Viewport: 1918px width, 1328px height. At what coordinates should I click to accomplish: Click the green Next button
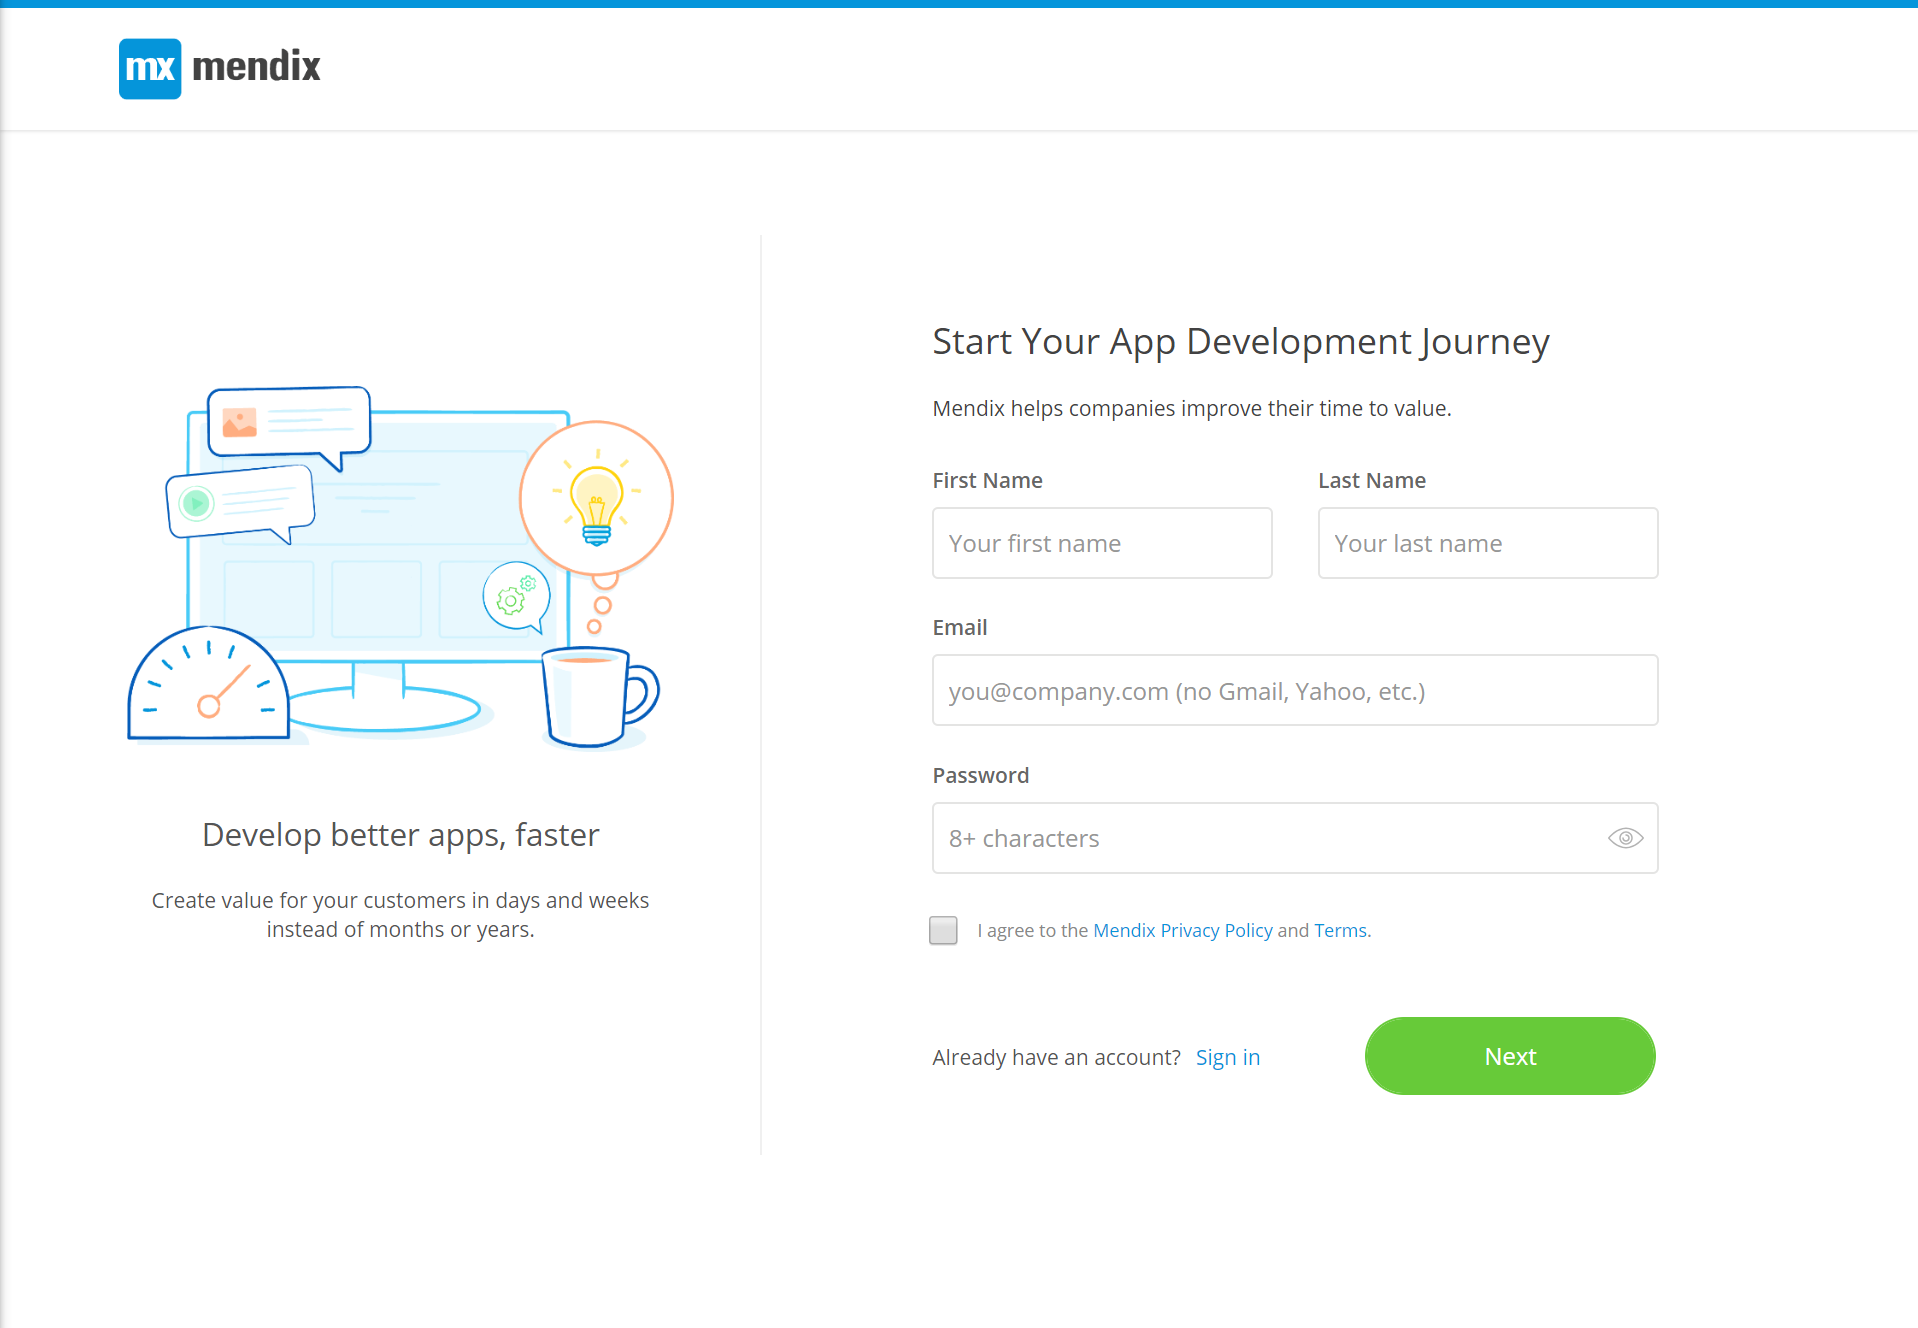[x=1510, y=1056]
